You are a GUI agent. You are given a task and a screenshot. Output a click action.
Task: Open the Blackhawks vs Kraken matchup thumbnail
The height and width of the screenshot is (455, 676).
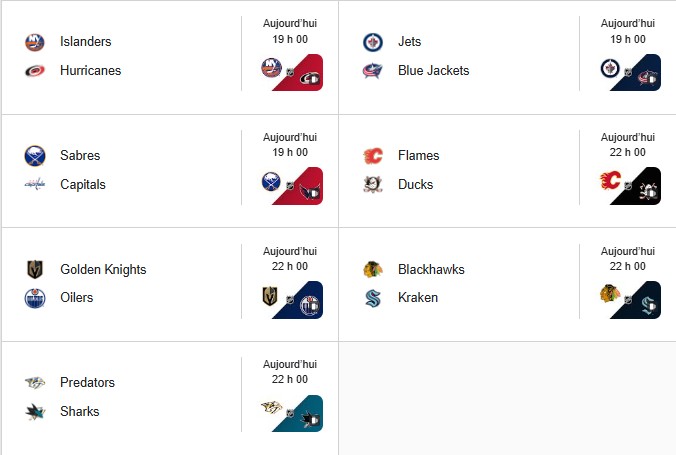[629, 300]
